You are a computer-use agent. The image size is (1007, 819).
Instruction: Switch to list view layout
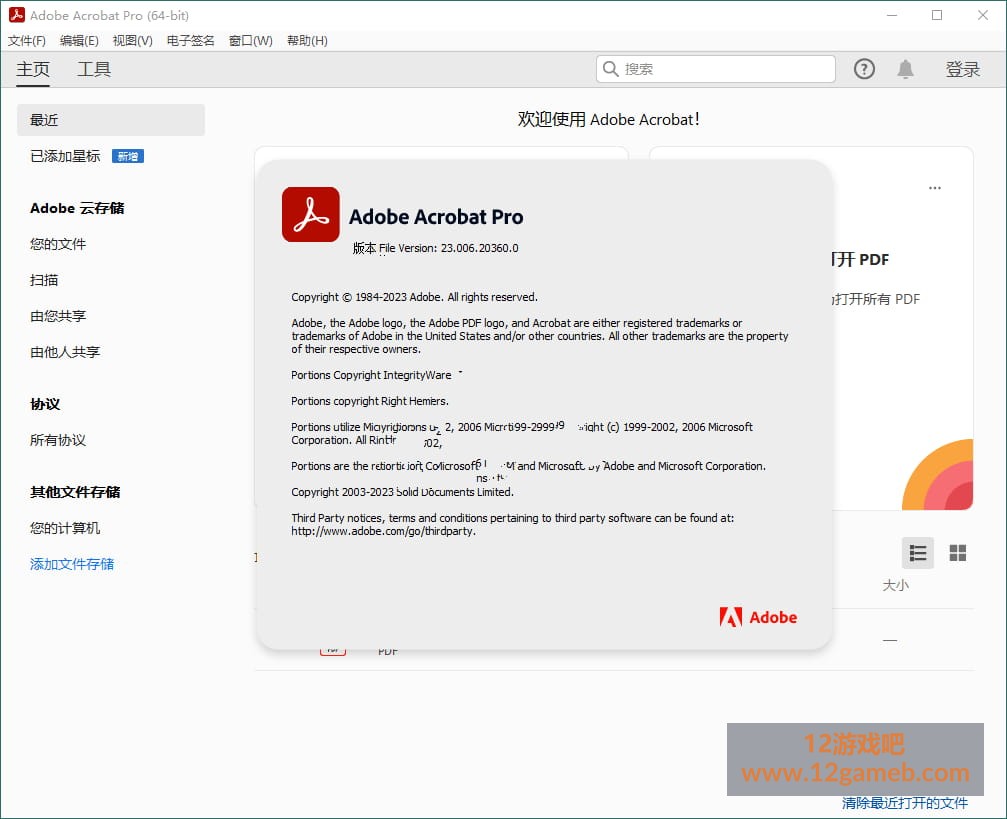[918, 553]
